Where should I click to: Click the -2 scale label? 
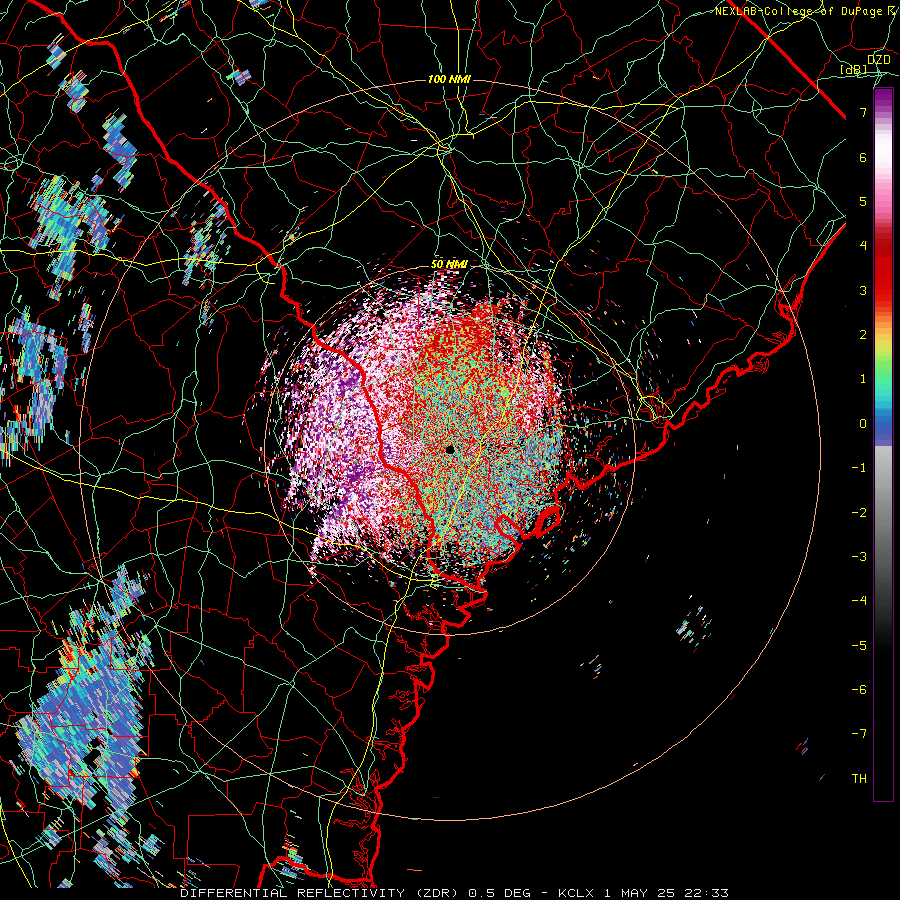click(859, 512)
